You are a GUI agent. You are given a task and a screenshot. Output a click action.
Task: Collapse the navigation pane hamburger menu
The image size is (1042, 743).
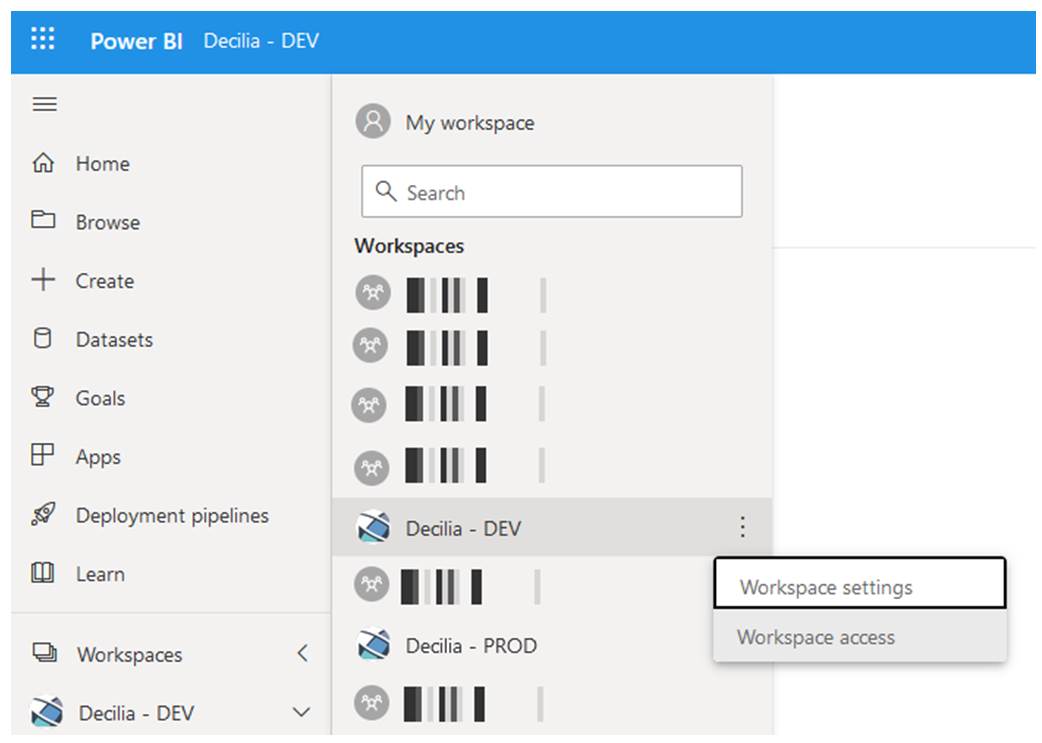click(45, 104)
